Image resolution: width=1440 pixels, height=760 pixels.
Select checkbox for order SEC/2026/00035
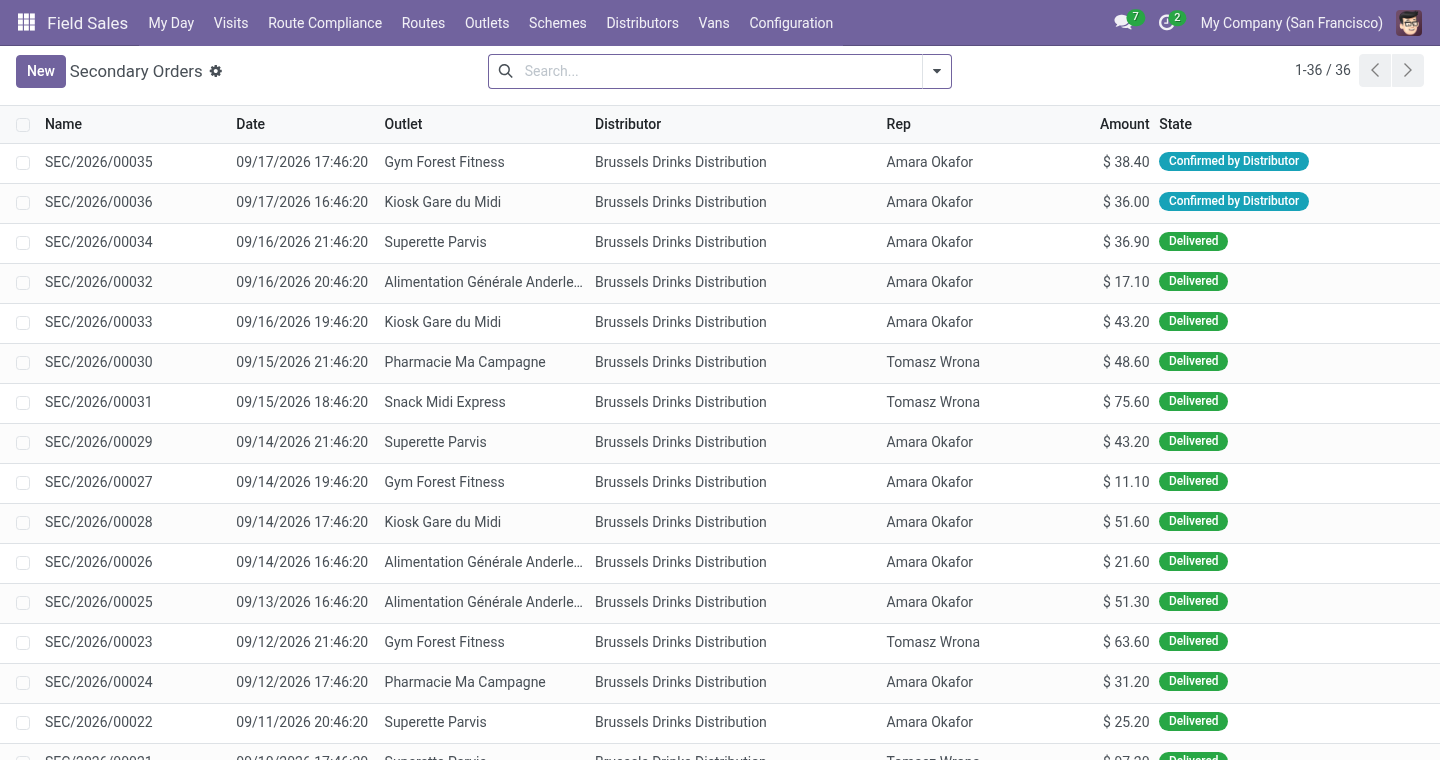pyautogui.click(x=23, y=163)
